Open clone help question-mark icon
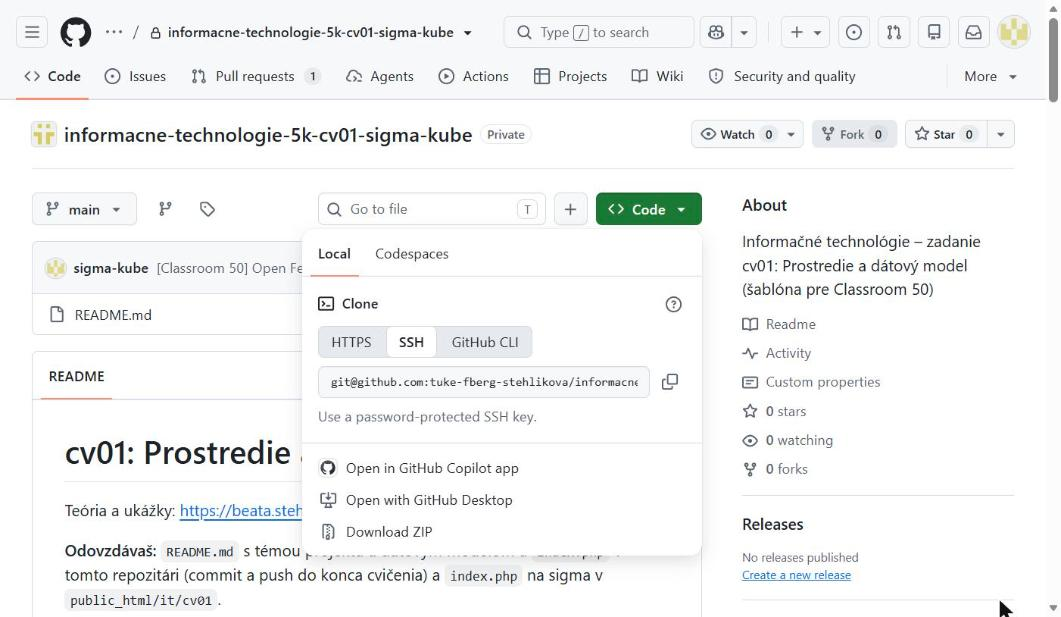The height and width of the screenshot is (617, 1061). pyautogui.click(x=673, y=304)
